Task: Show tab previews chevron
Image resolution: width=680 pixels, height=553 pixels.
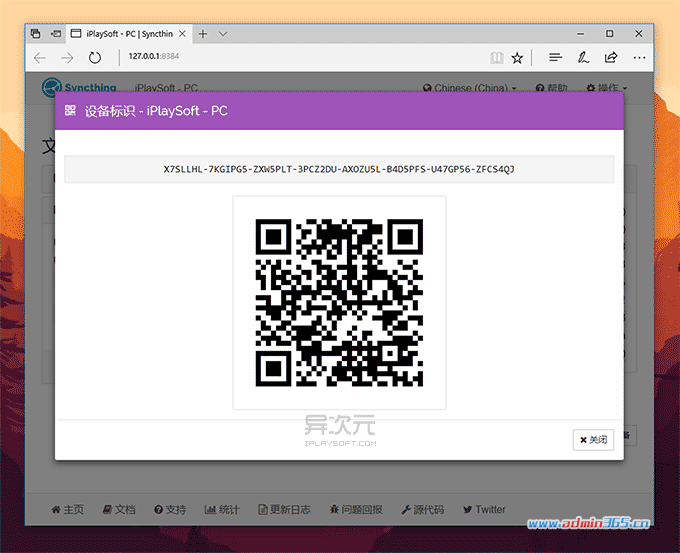Action: point(223,33)
